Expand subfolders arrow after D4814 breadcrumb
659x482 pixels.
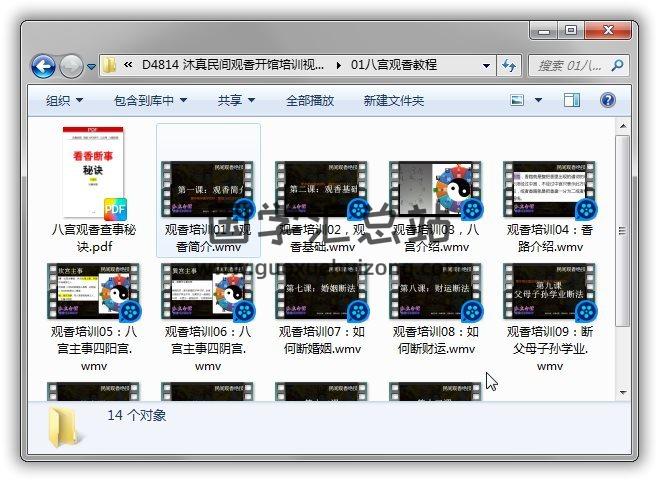click(x=339, y=66)
